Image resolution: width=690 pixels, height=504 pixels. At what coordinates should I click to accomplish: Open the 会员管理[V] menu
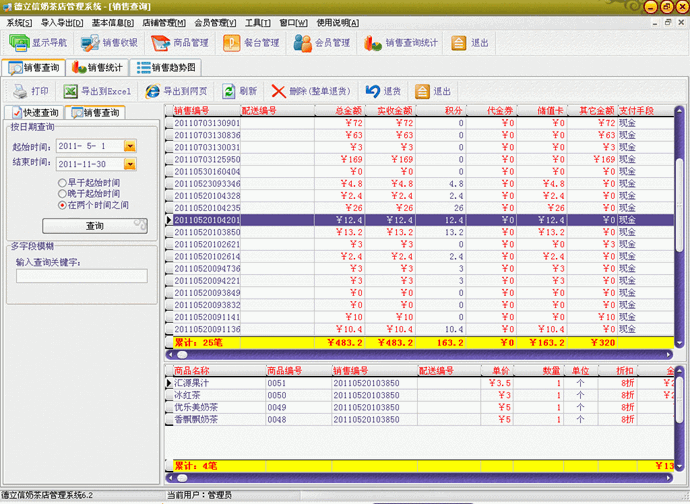click(215, 23)
